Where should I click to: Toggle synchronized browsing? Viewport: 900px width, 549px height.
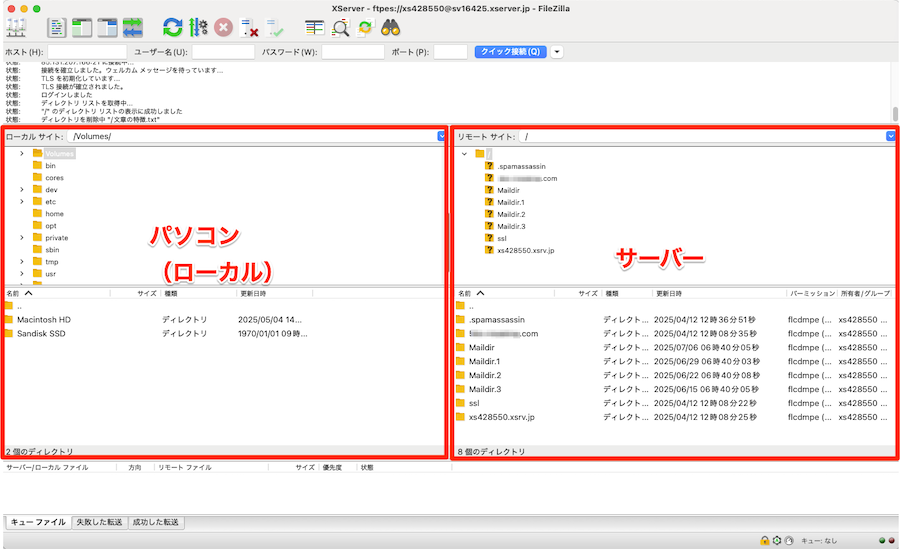pyautogui.click(x=365, y=28)
